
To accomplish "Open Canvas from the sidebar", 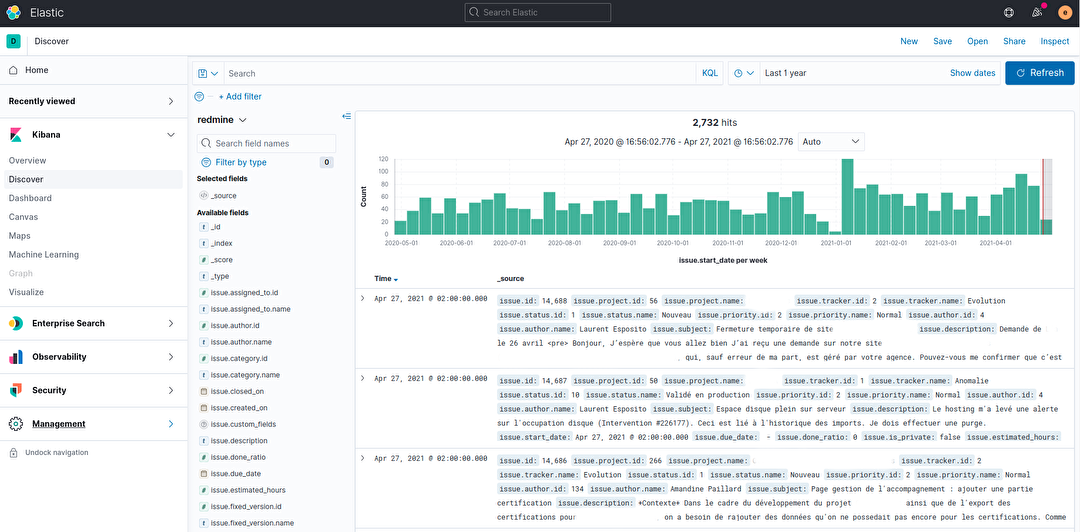I will click(23, 217).
